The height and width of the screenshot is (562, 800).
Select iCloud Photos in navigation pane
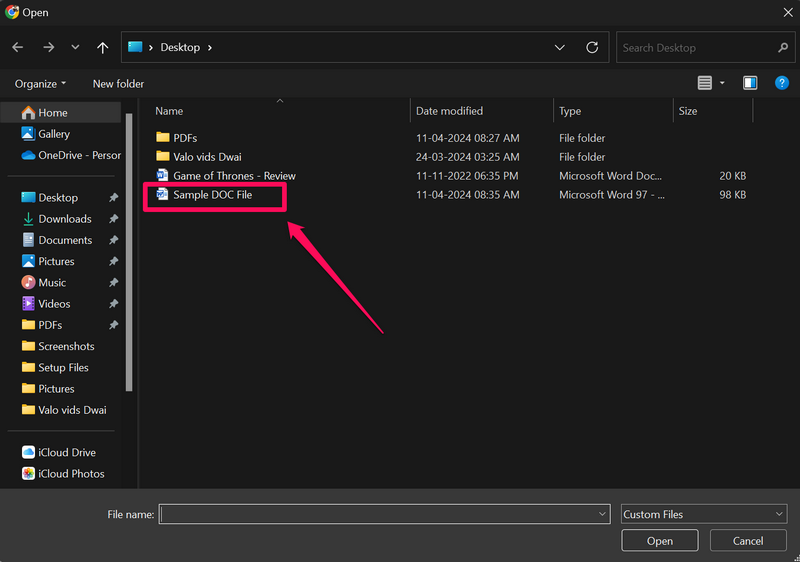[70, 474]
